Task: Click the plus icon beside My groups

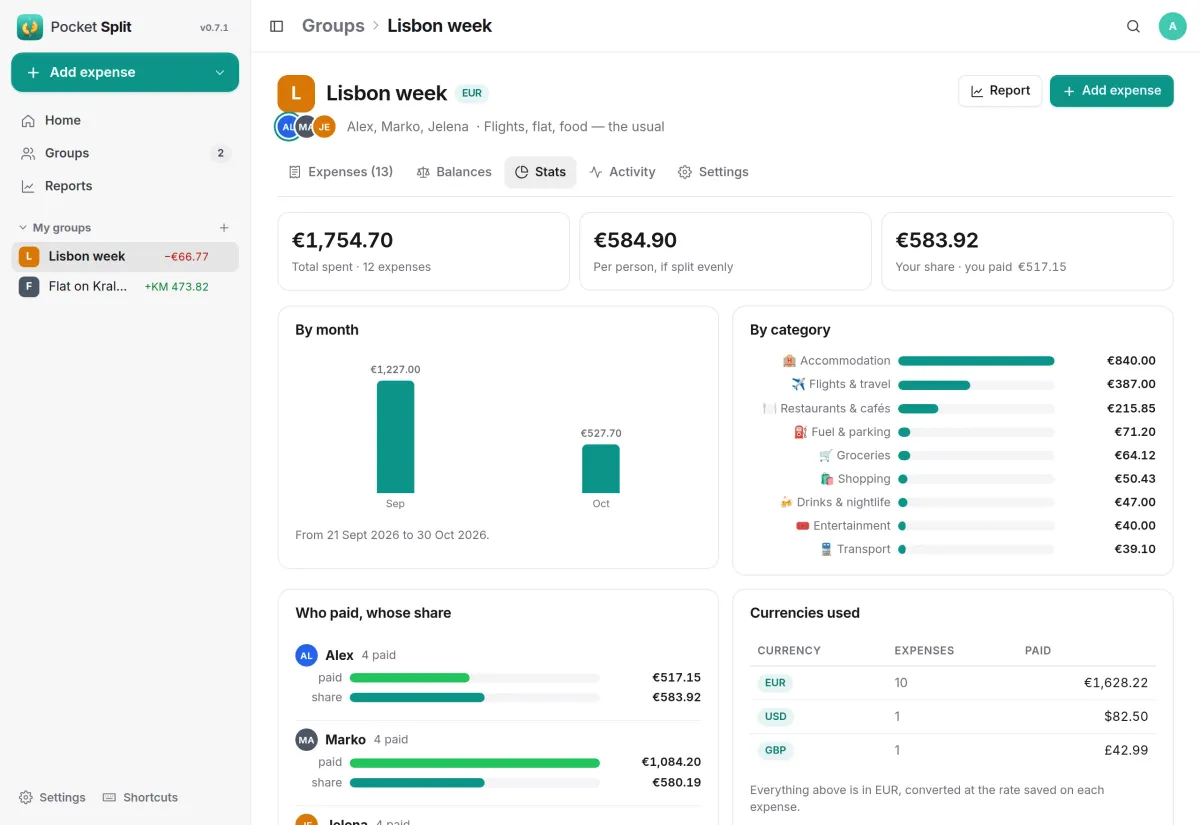Action: pos(224,228)
